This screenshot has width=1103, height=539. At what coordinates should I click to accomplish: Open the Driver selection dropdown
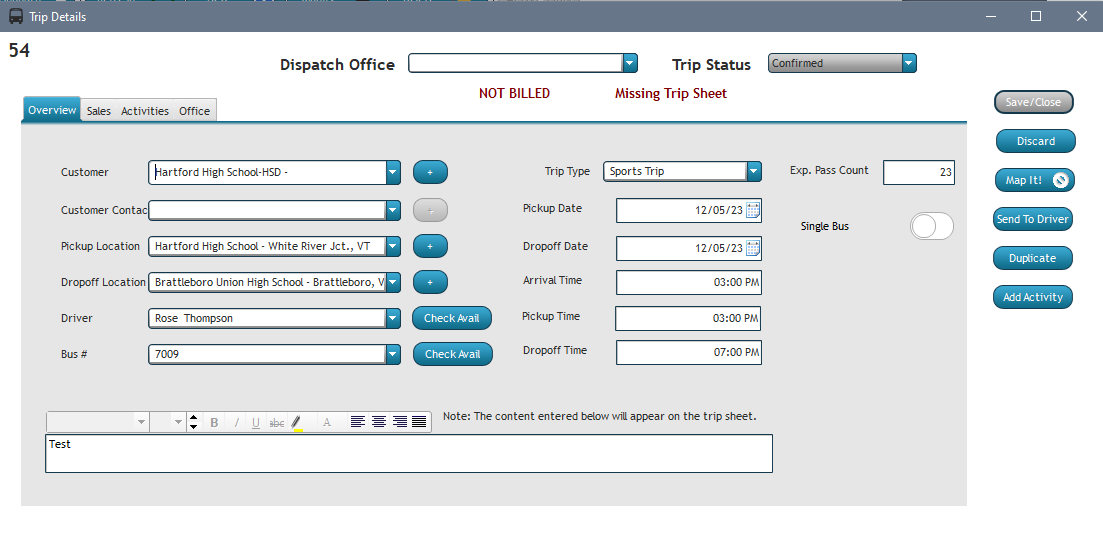click(x=393, y=318)
